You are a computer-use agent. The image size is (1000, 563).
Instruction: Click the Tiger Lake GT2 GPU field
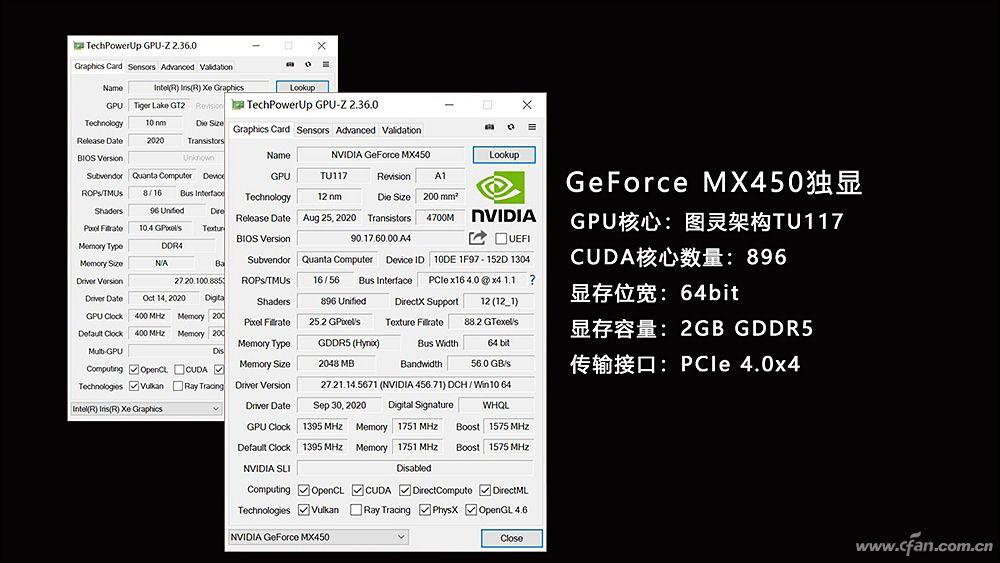coord(159,106)
